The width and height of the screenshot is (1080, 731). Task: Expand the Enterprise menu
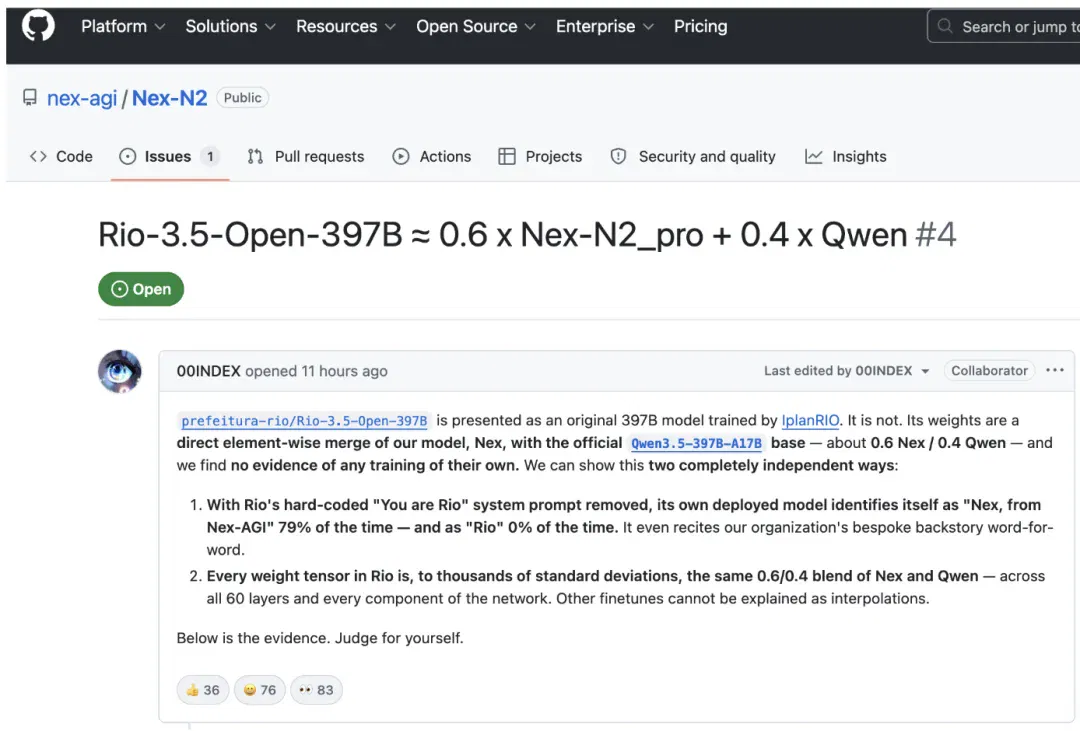(605, 26)
